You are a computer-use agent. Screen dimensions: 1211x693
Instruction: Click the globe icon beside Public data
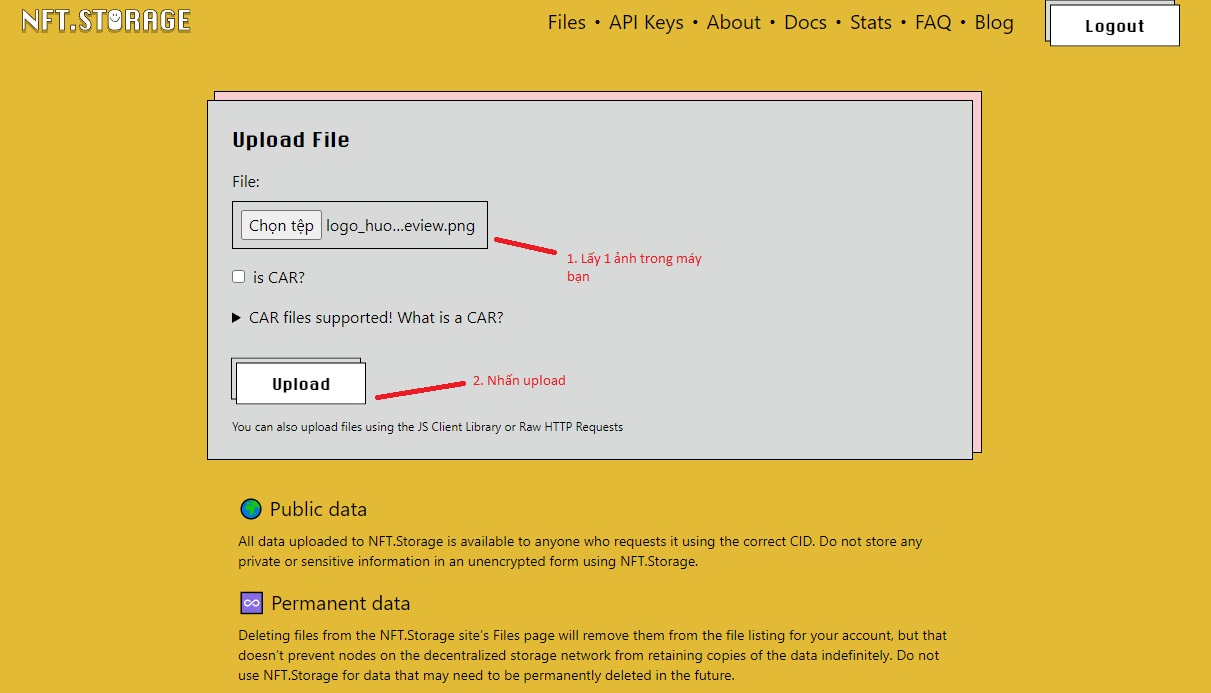251,509
